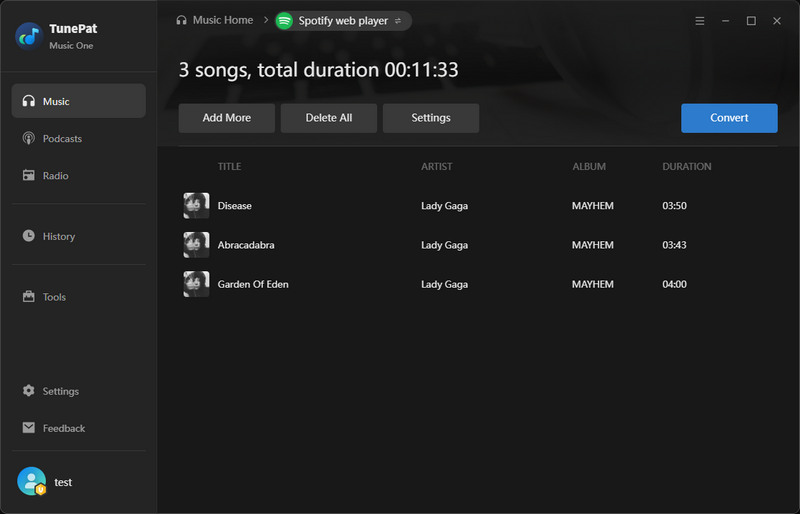Open the Music section
The width and height of the screenshot is (800, 514).
[x=79, y=101]
